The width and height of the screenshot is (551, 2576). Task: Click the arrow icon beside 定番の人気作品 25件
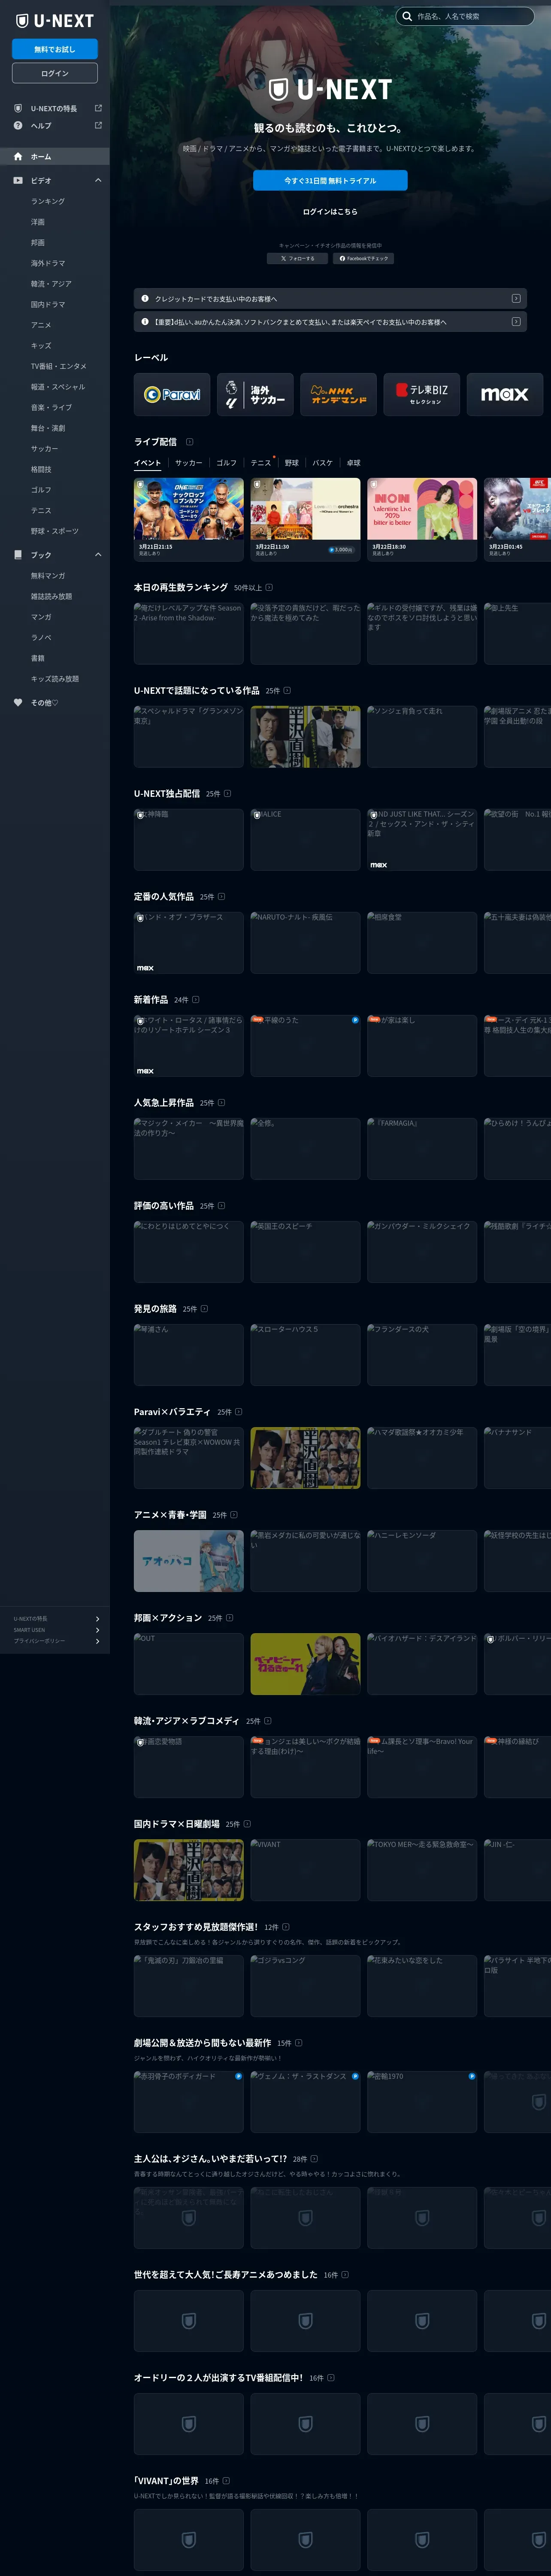[221, 896]
